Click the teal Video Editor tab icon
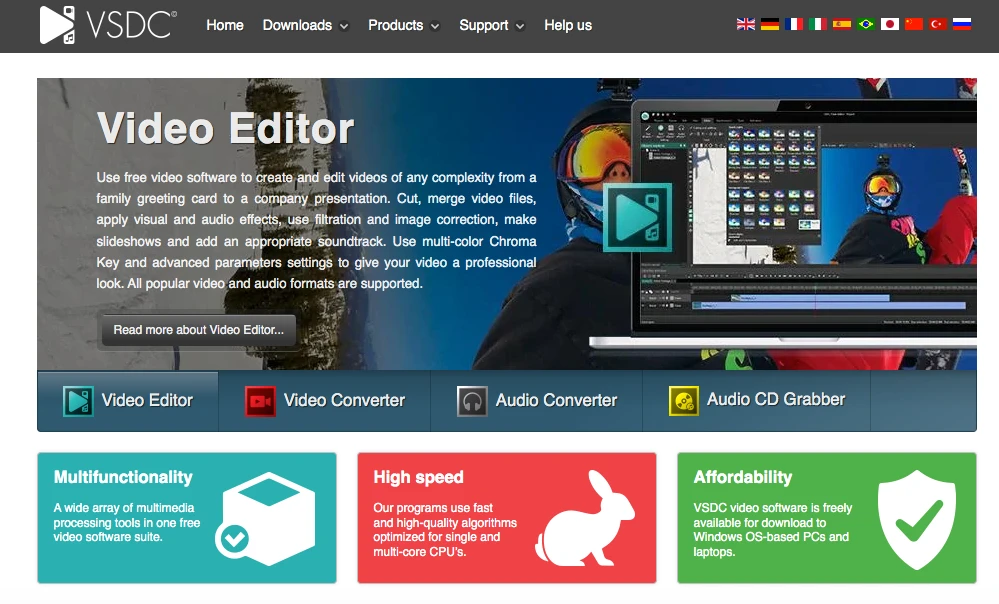The height and width of the screenshot is (604, 999). pos(78,401)
